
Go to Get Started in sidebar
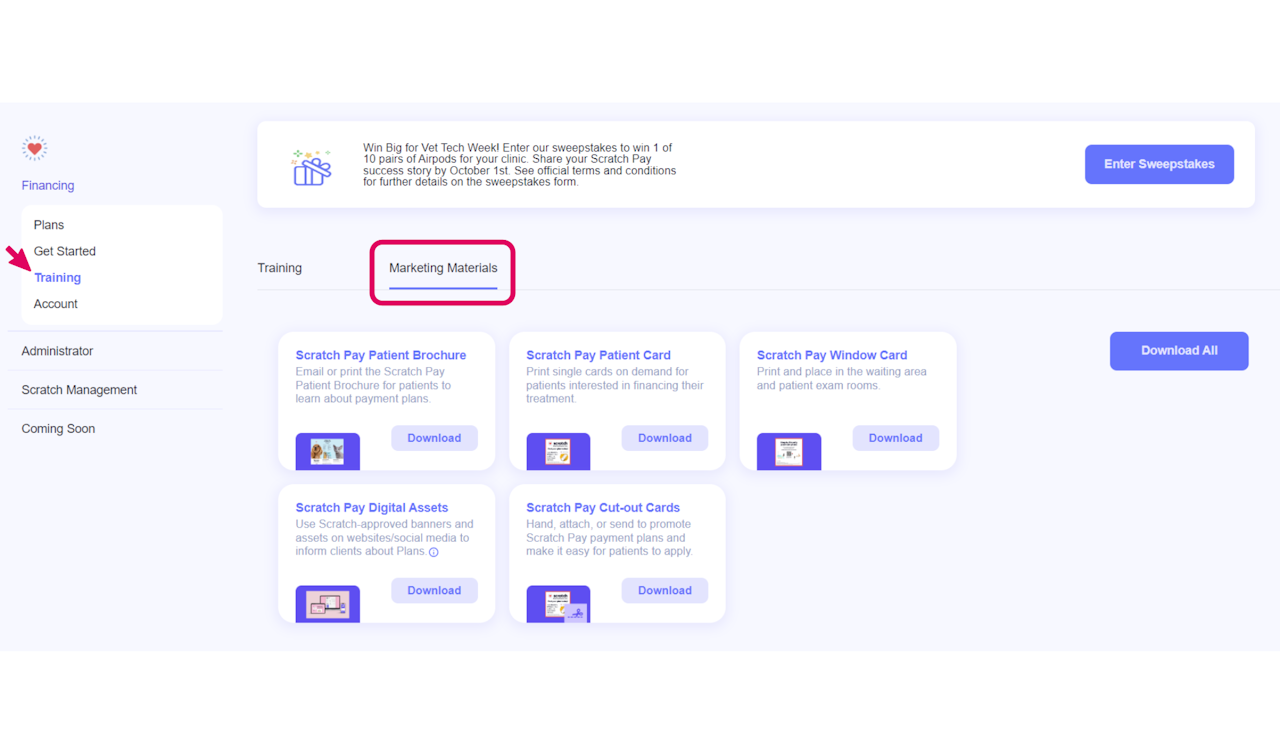[x=65, y=251]
